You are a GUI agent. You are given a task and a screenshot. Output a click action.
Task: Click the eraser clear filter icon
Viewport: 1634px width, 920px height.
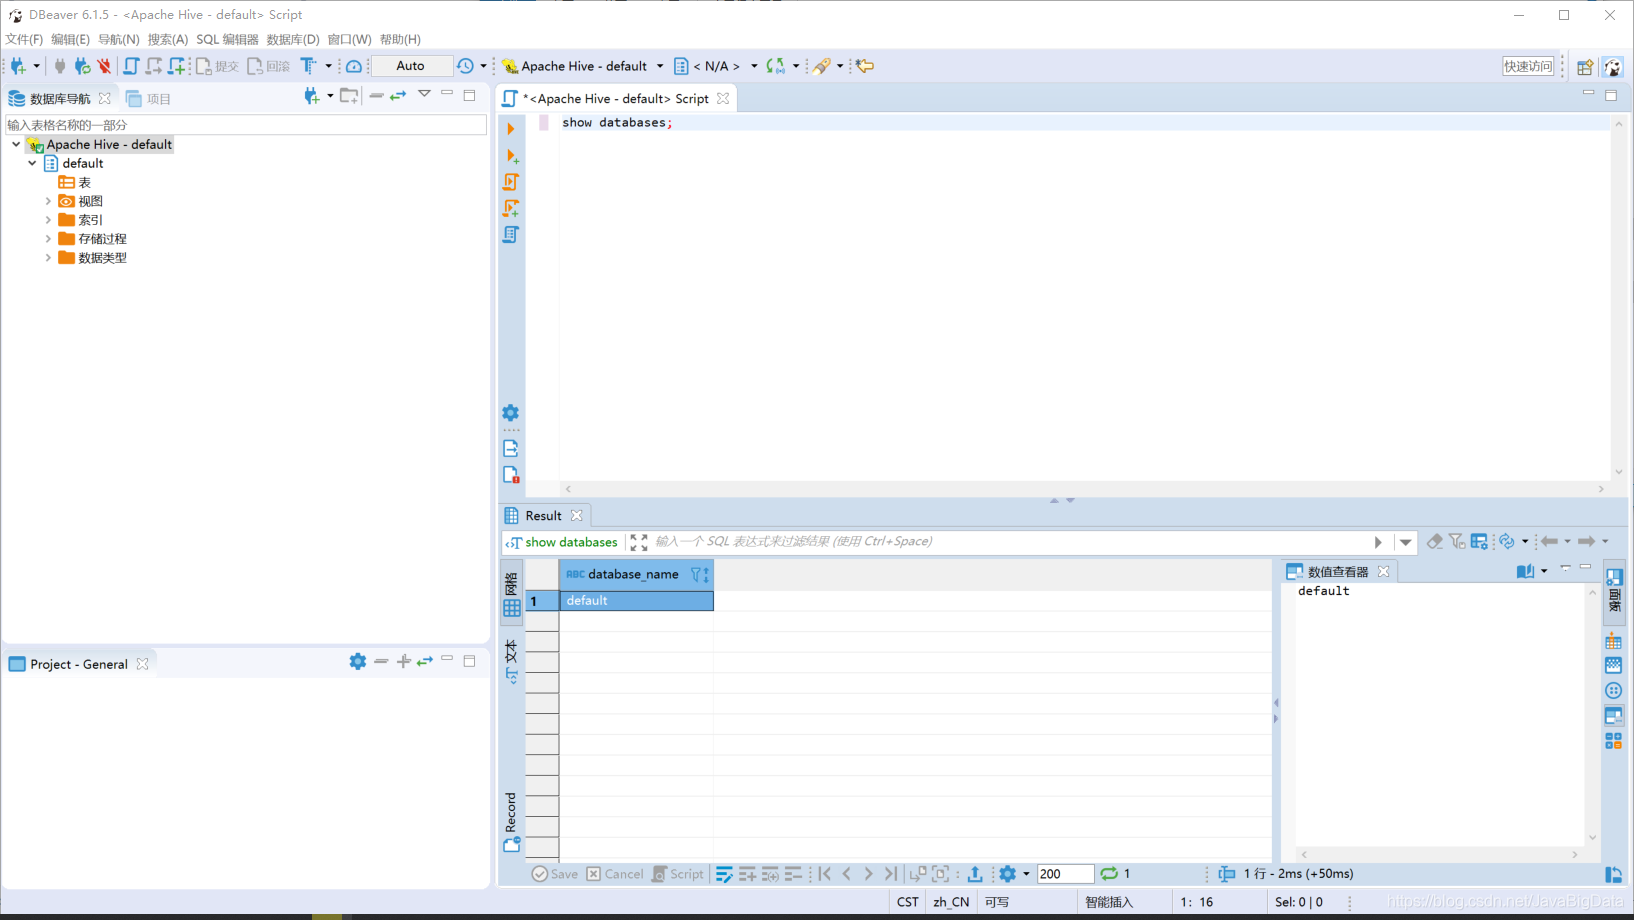tap(1435, 541)
